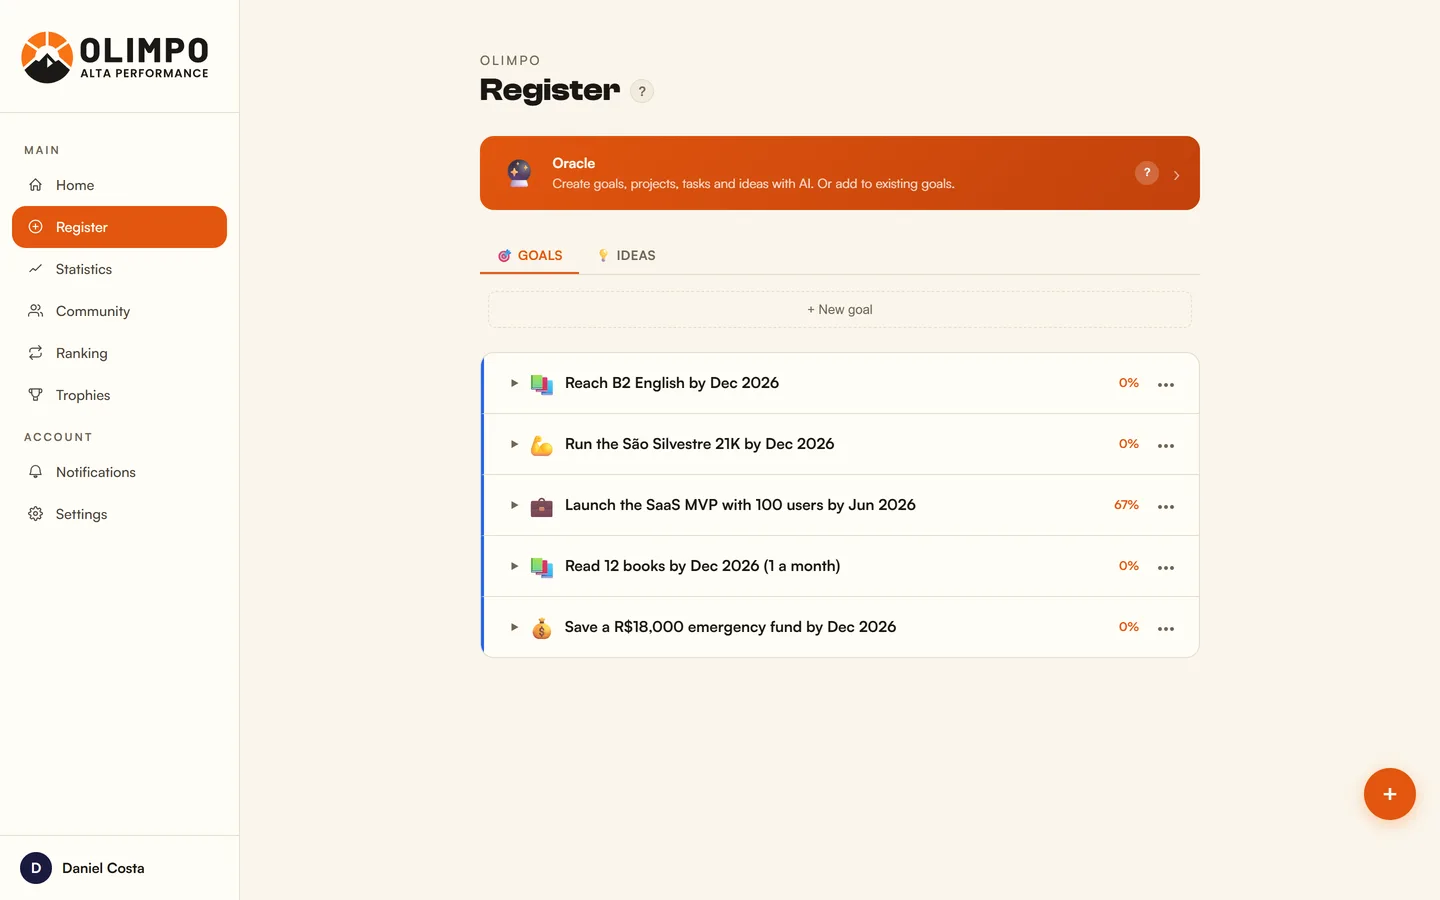The image size is (1440, 900).
Task: Open Statistics in sidebar
Action: (x=119, y=269)
